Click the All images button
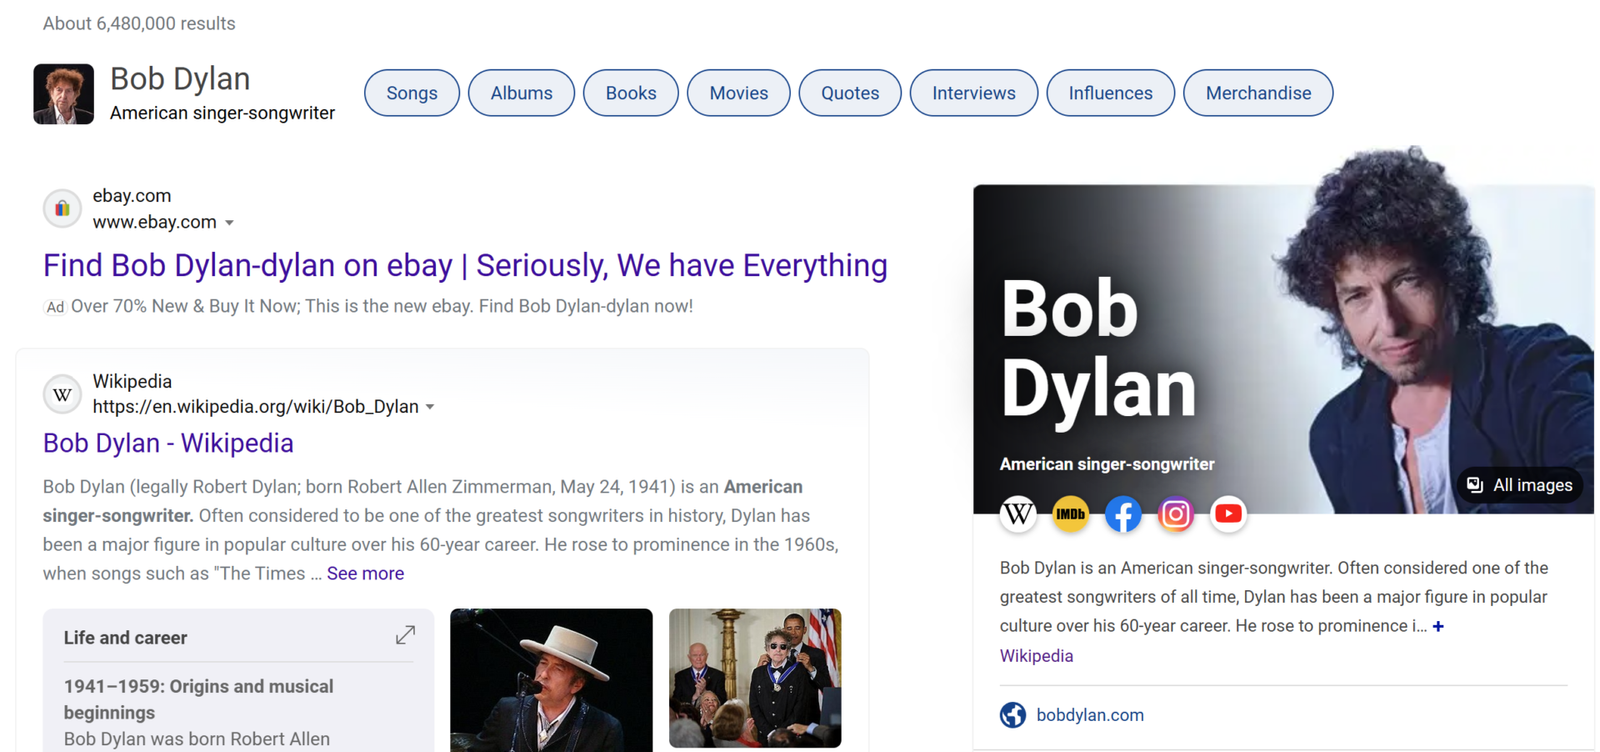The height and width of the screenshot is (752, 1600). pos(1519,485)
